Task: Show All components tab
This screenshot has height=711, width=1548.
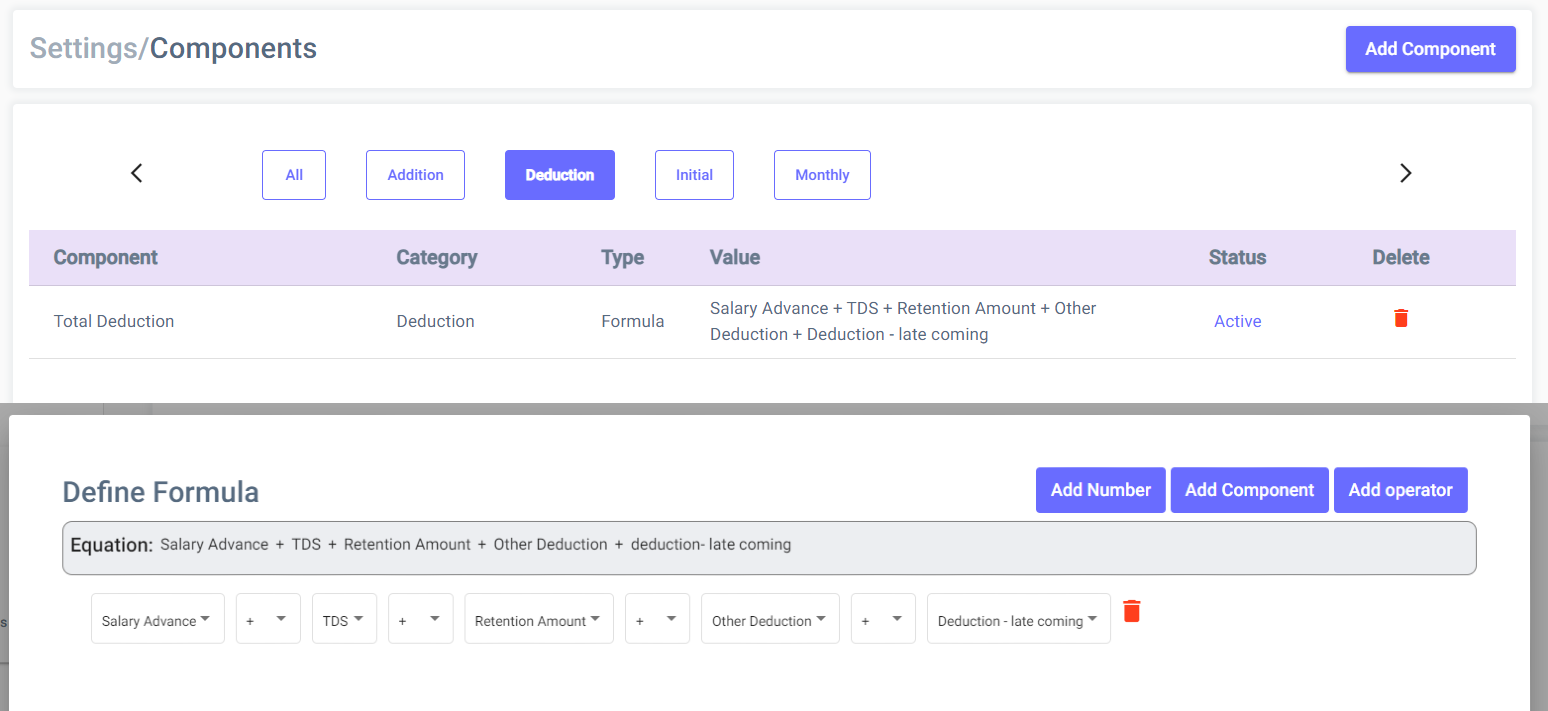Action: 294,175
